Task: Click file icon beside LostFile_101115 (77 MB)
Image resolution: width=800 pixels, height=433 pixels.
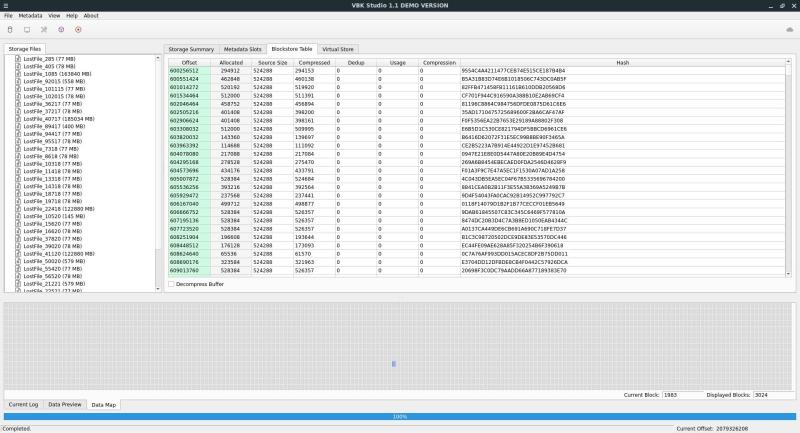Action: 18,89
